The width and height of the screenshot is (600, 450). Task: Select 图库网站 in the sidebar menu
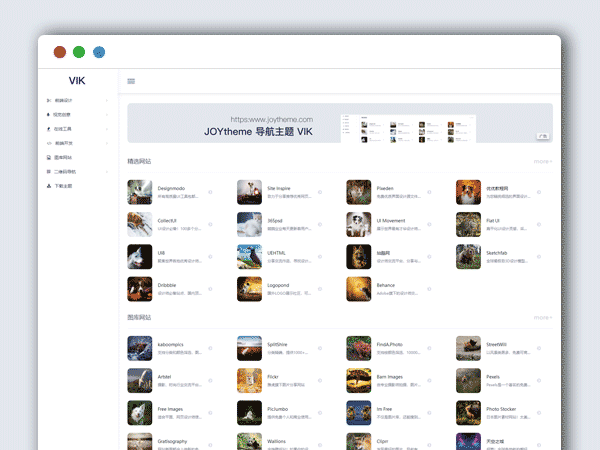pos(64,158)
